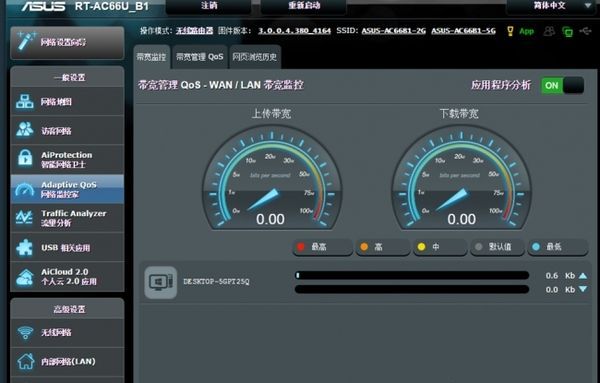Click the firmware version 3.0.0.4.380_4164 link

(x=294, y=31)
